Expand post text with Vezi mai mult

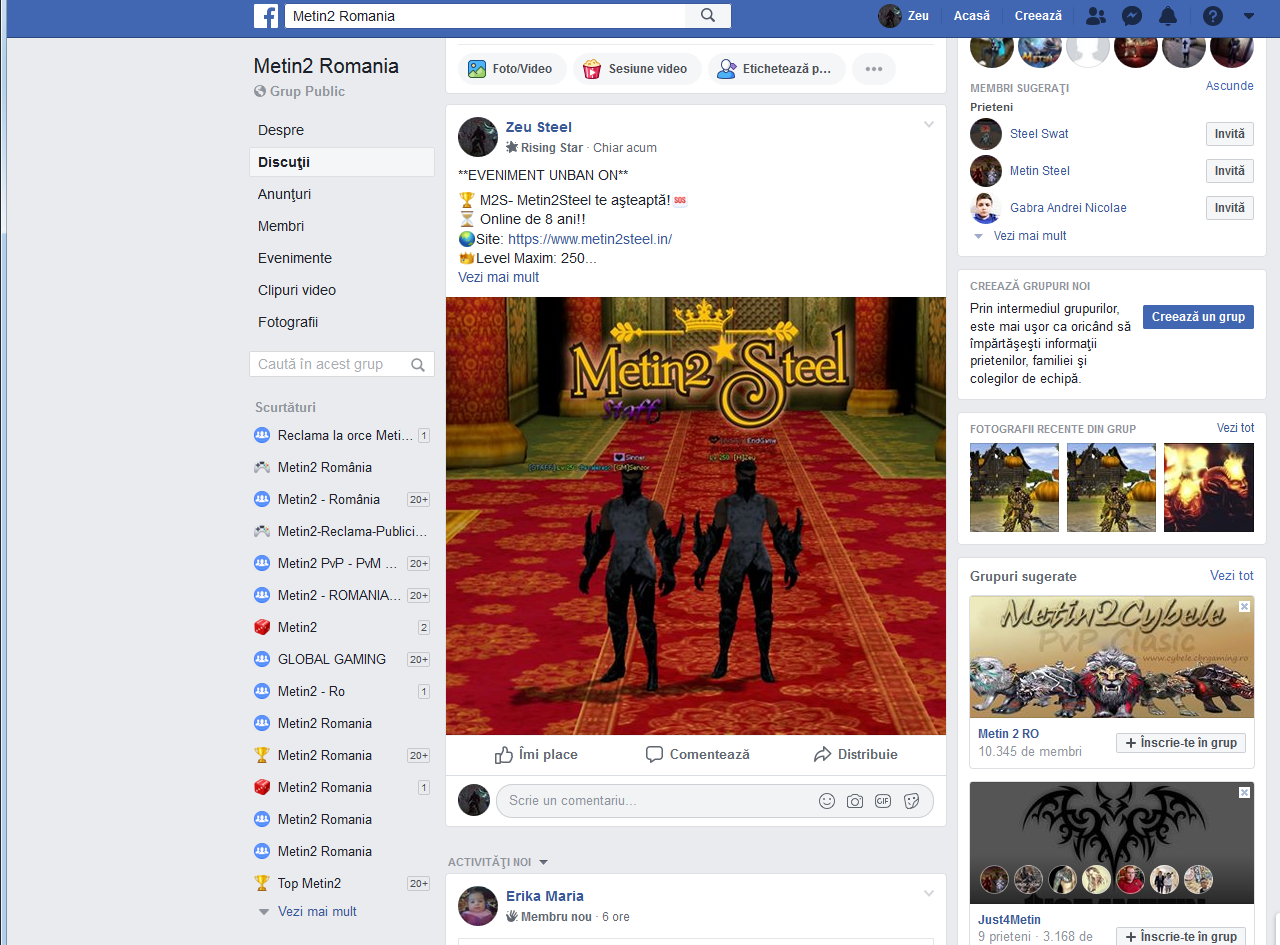click(498, 277)
